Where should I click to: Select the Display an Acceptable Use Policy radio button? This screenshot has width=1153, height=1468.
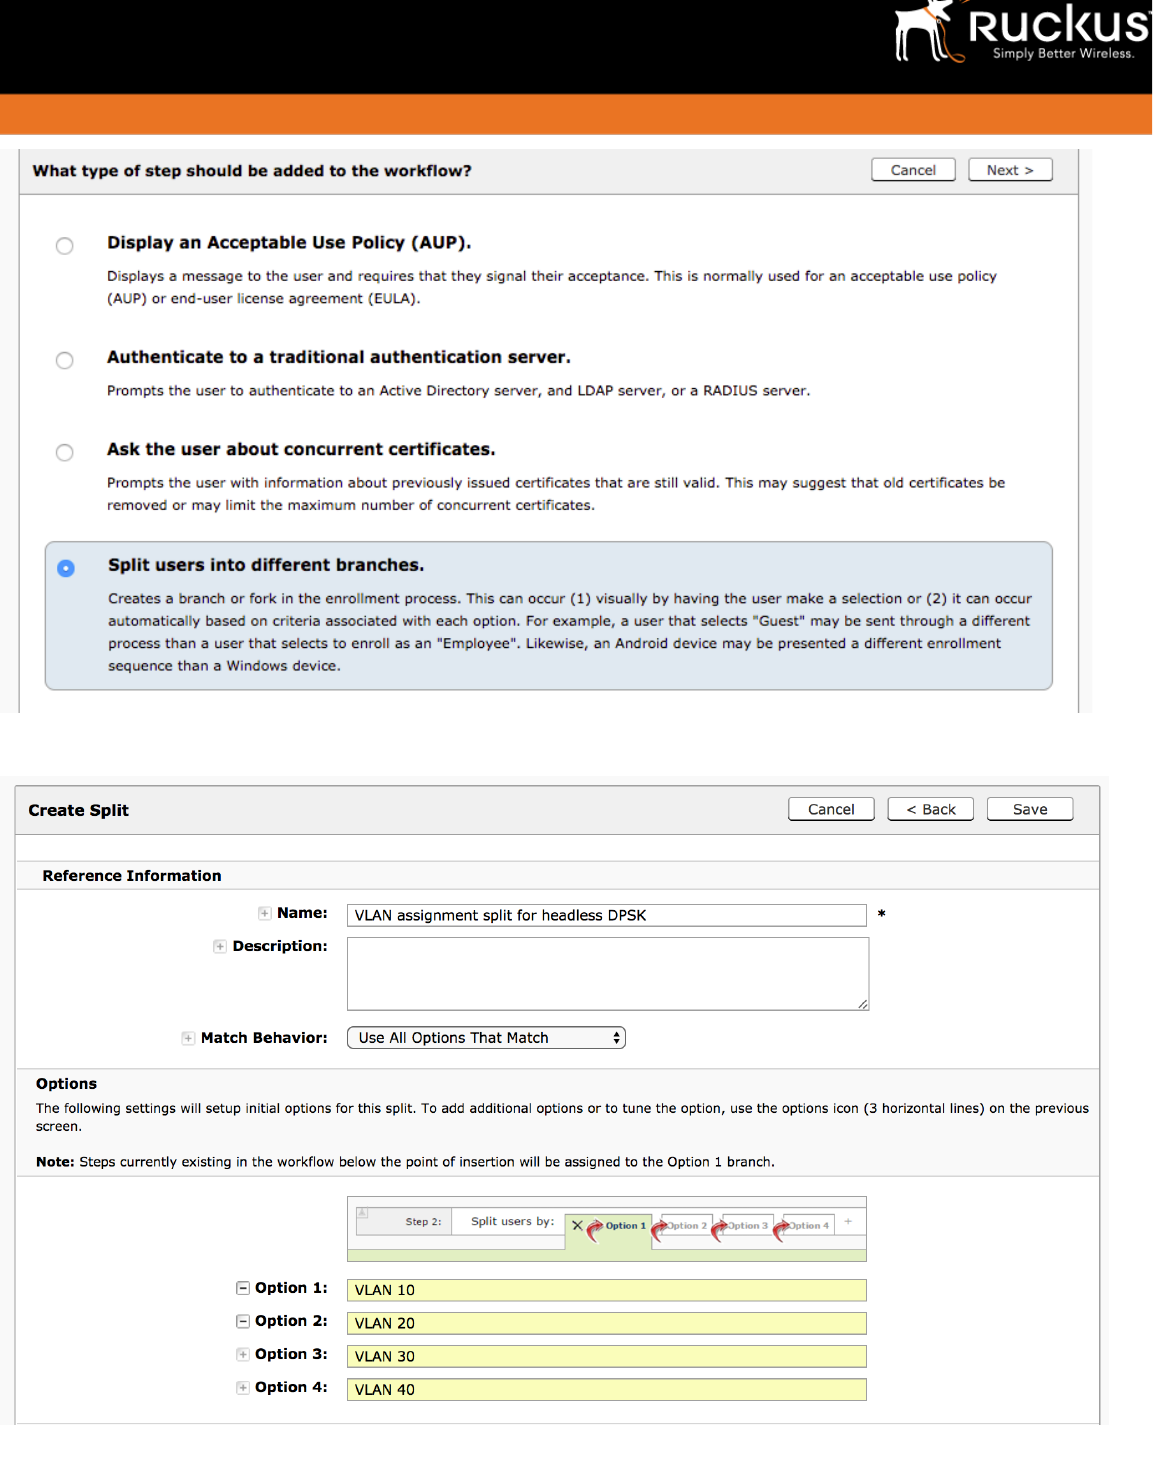tap(65, 246)
